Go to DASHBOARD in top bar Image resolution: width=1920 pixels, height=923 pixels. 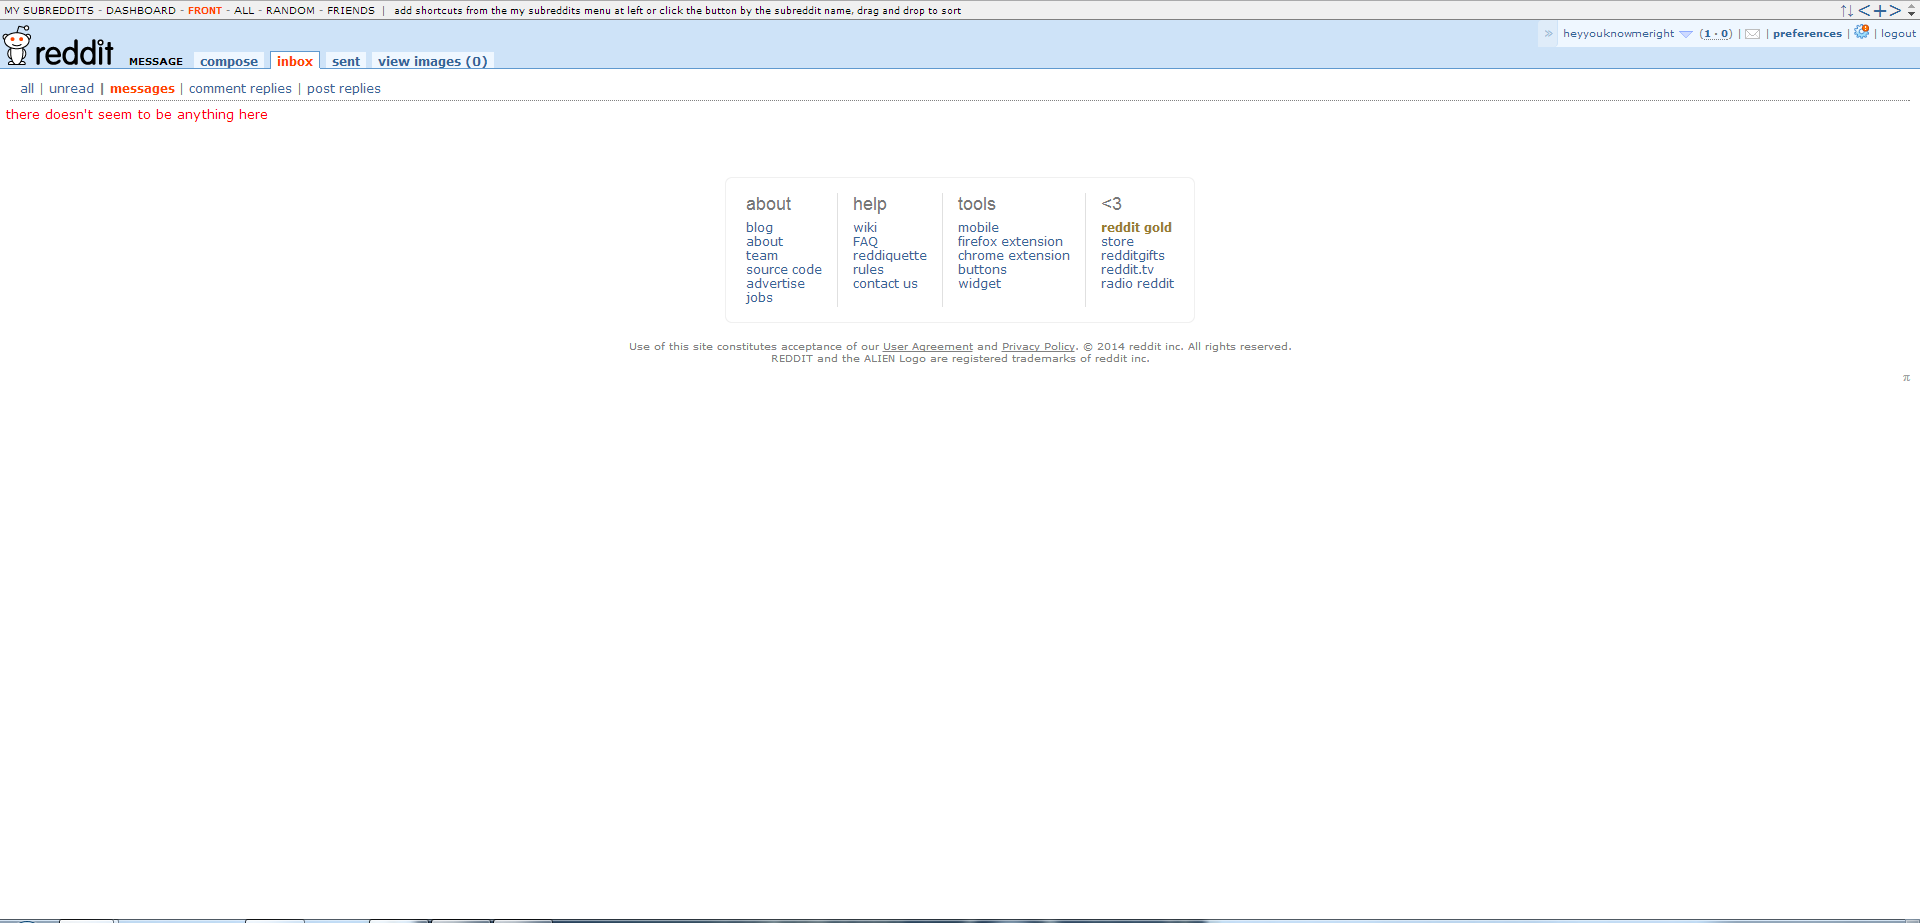click(x=141, y=11)
